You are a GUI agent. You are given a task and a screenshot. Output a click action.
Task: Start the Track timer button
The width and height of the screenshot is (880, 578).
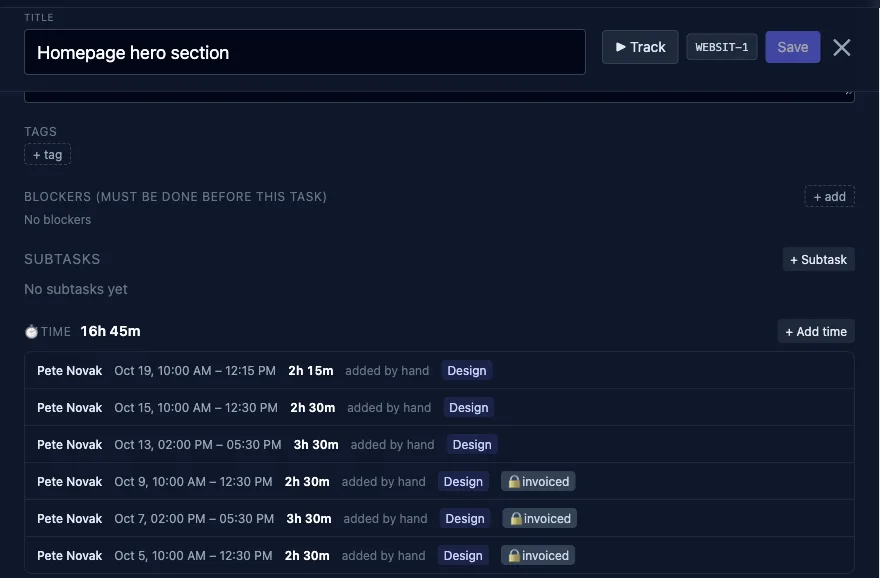click(x=640, y=47)
